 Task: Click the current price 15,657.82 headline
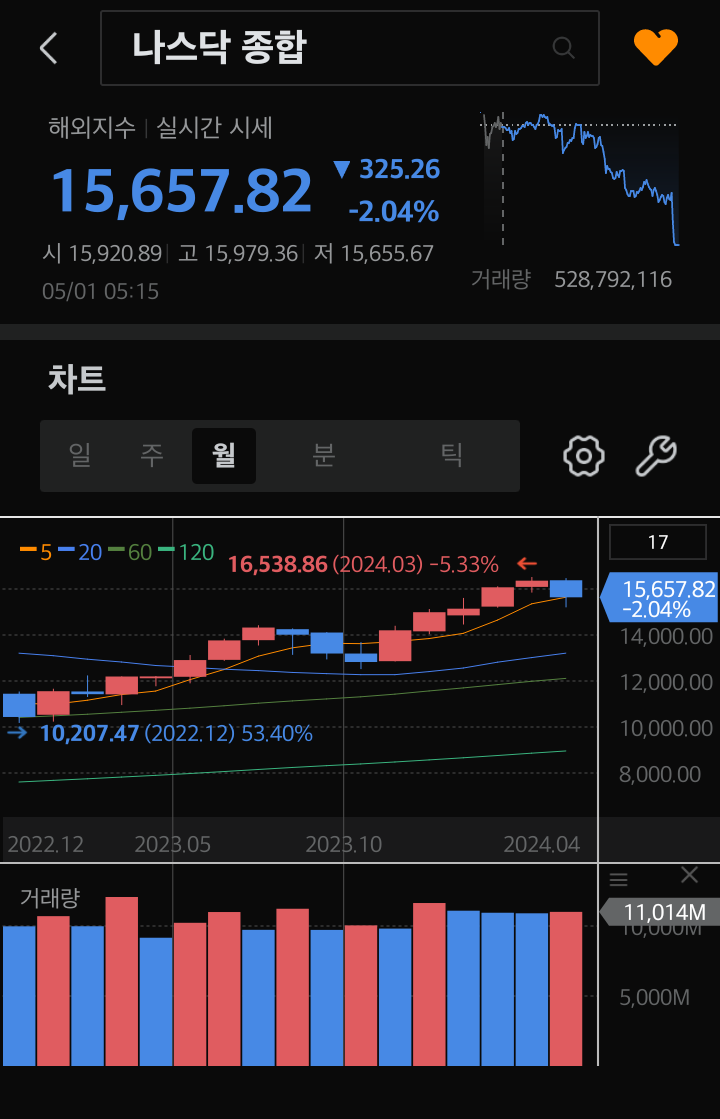click(x=181, y=191)
